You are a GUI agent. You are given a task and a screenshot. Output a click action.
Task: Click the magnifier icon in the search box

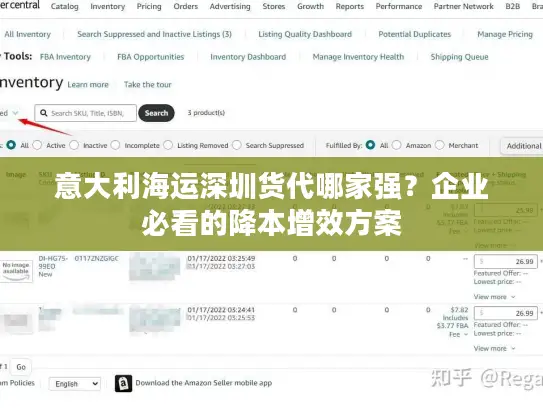click(x=44, y=113)
